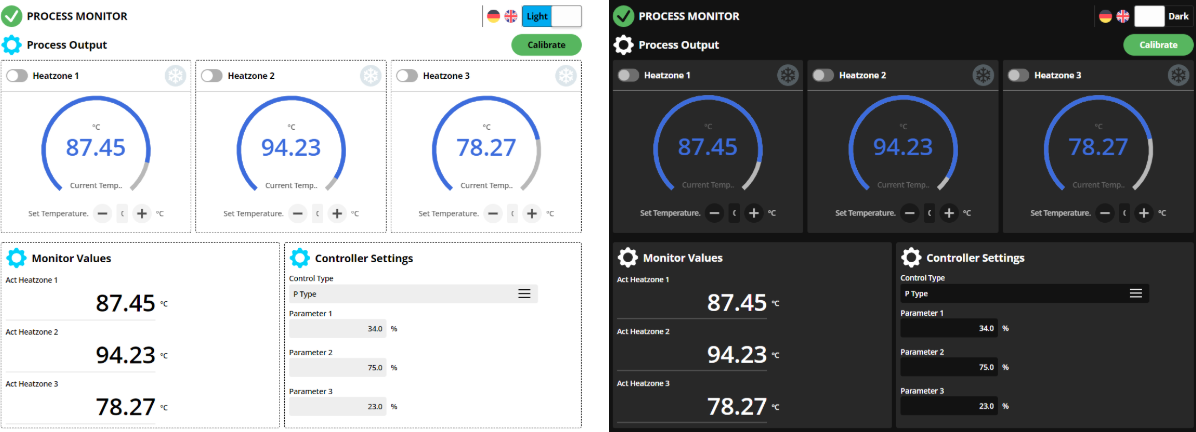
Task: Click Process Output gear icon in dark panel
Action: tap(624, 44)
